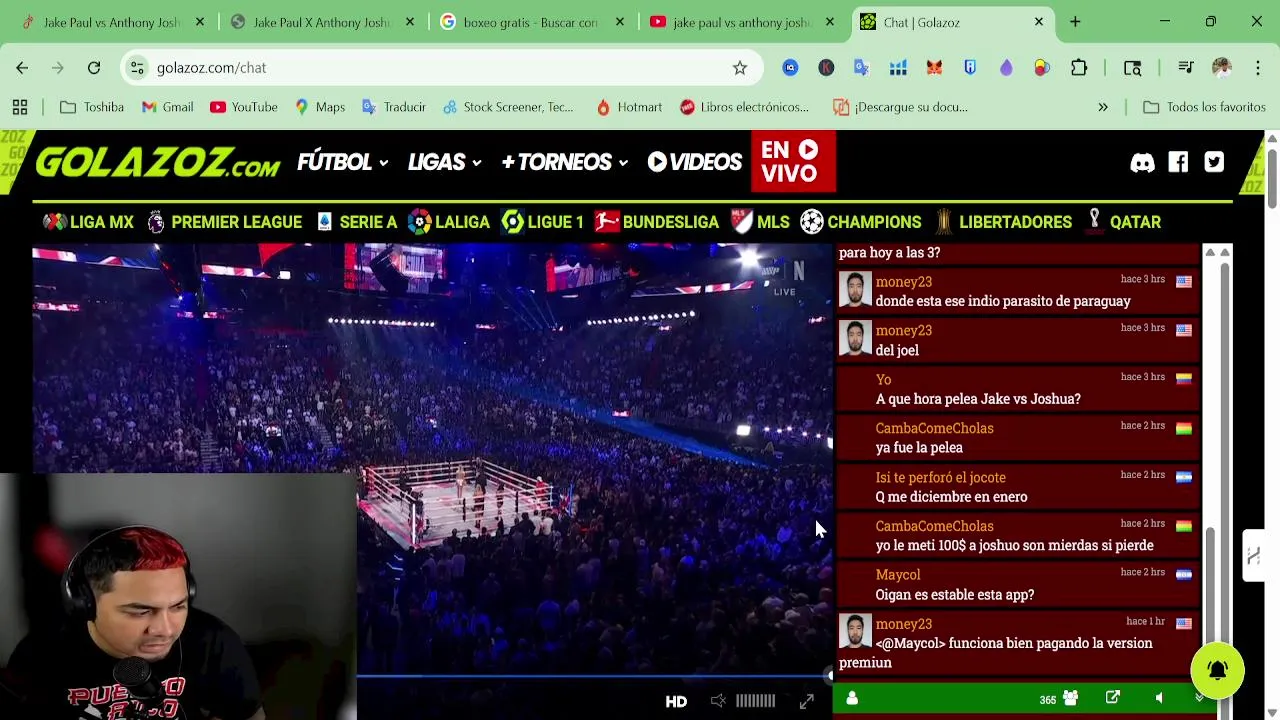1280x720 pixels.
Task: Expand the FÚTBOL dropdown menu
Action: (342, 162)
